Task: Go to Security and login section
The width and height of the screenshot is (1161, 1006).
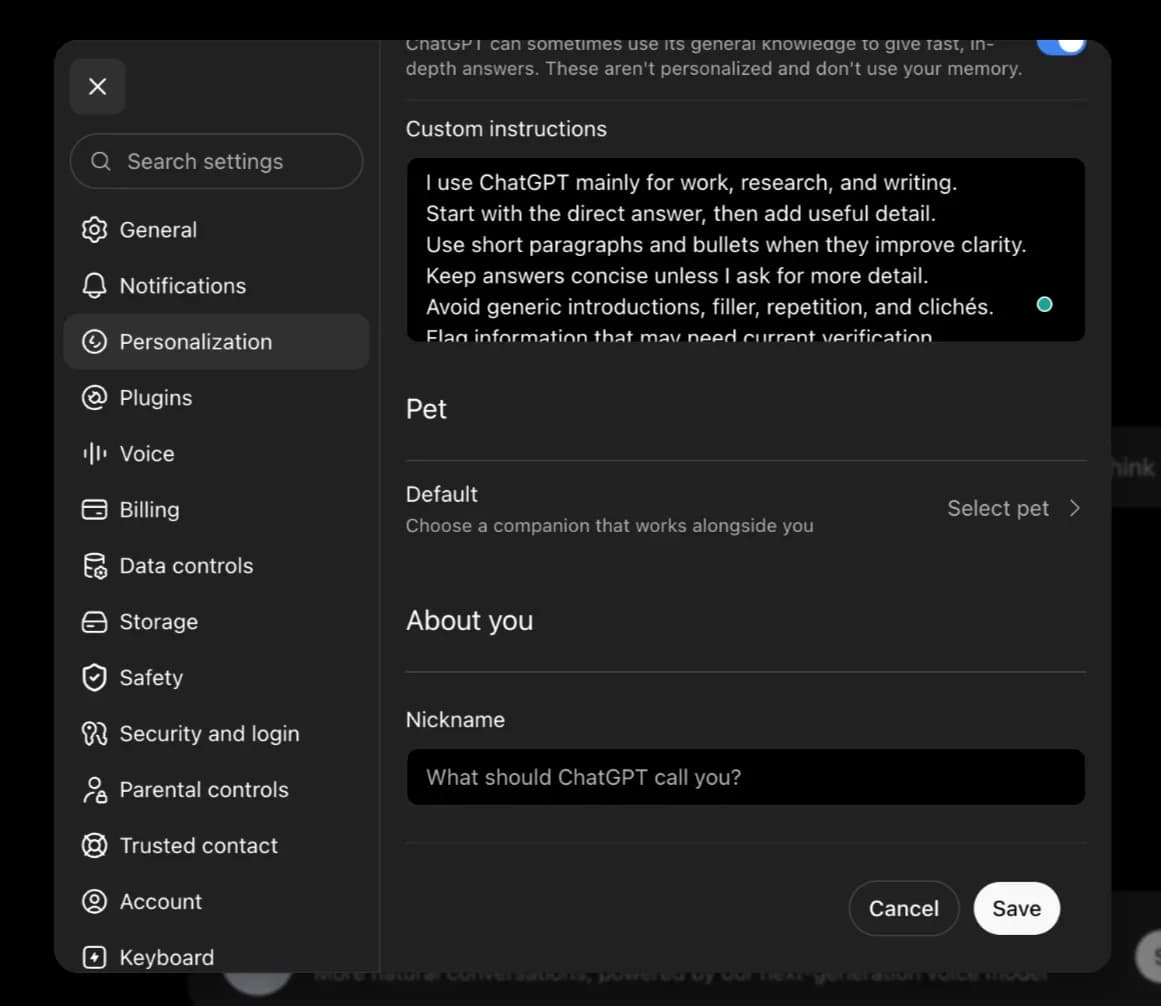Action: pyautogui.click(x=216, y=734)
